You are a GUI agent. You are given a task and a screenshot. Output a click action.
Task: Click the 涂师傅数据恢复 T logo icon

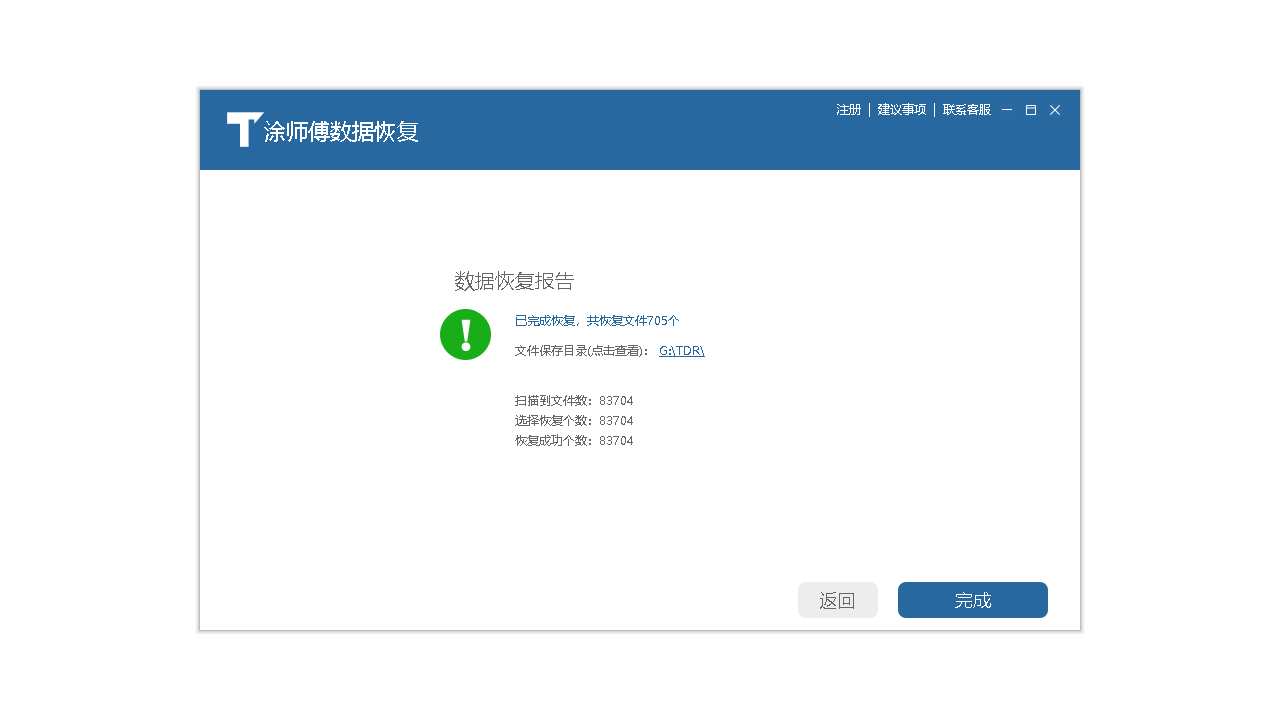coord(243,128)
